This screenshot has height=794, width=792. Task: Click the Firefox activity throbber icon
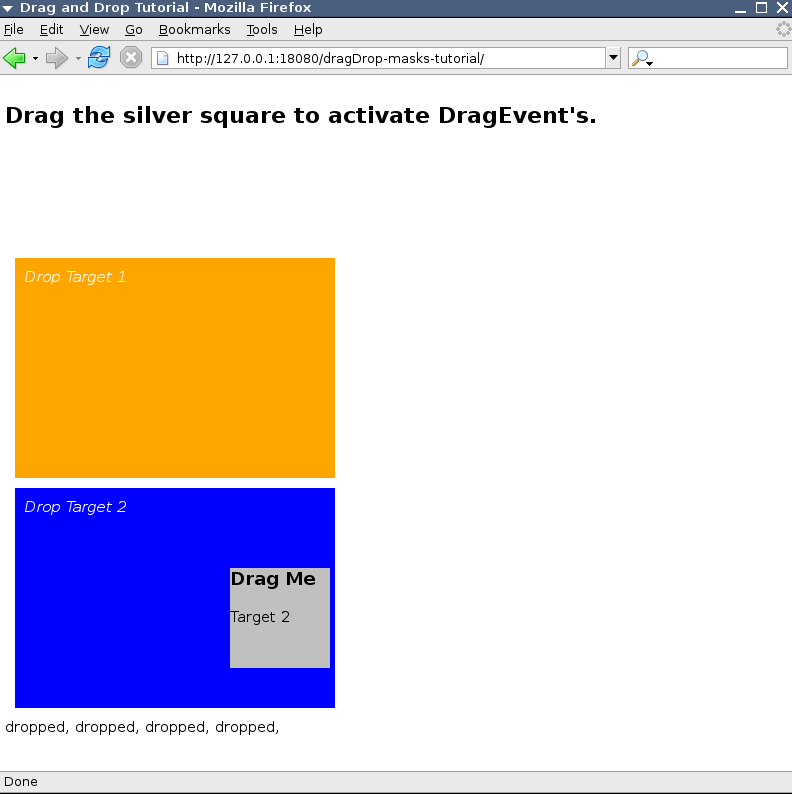[x=783, y=30]
